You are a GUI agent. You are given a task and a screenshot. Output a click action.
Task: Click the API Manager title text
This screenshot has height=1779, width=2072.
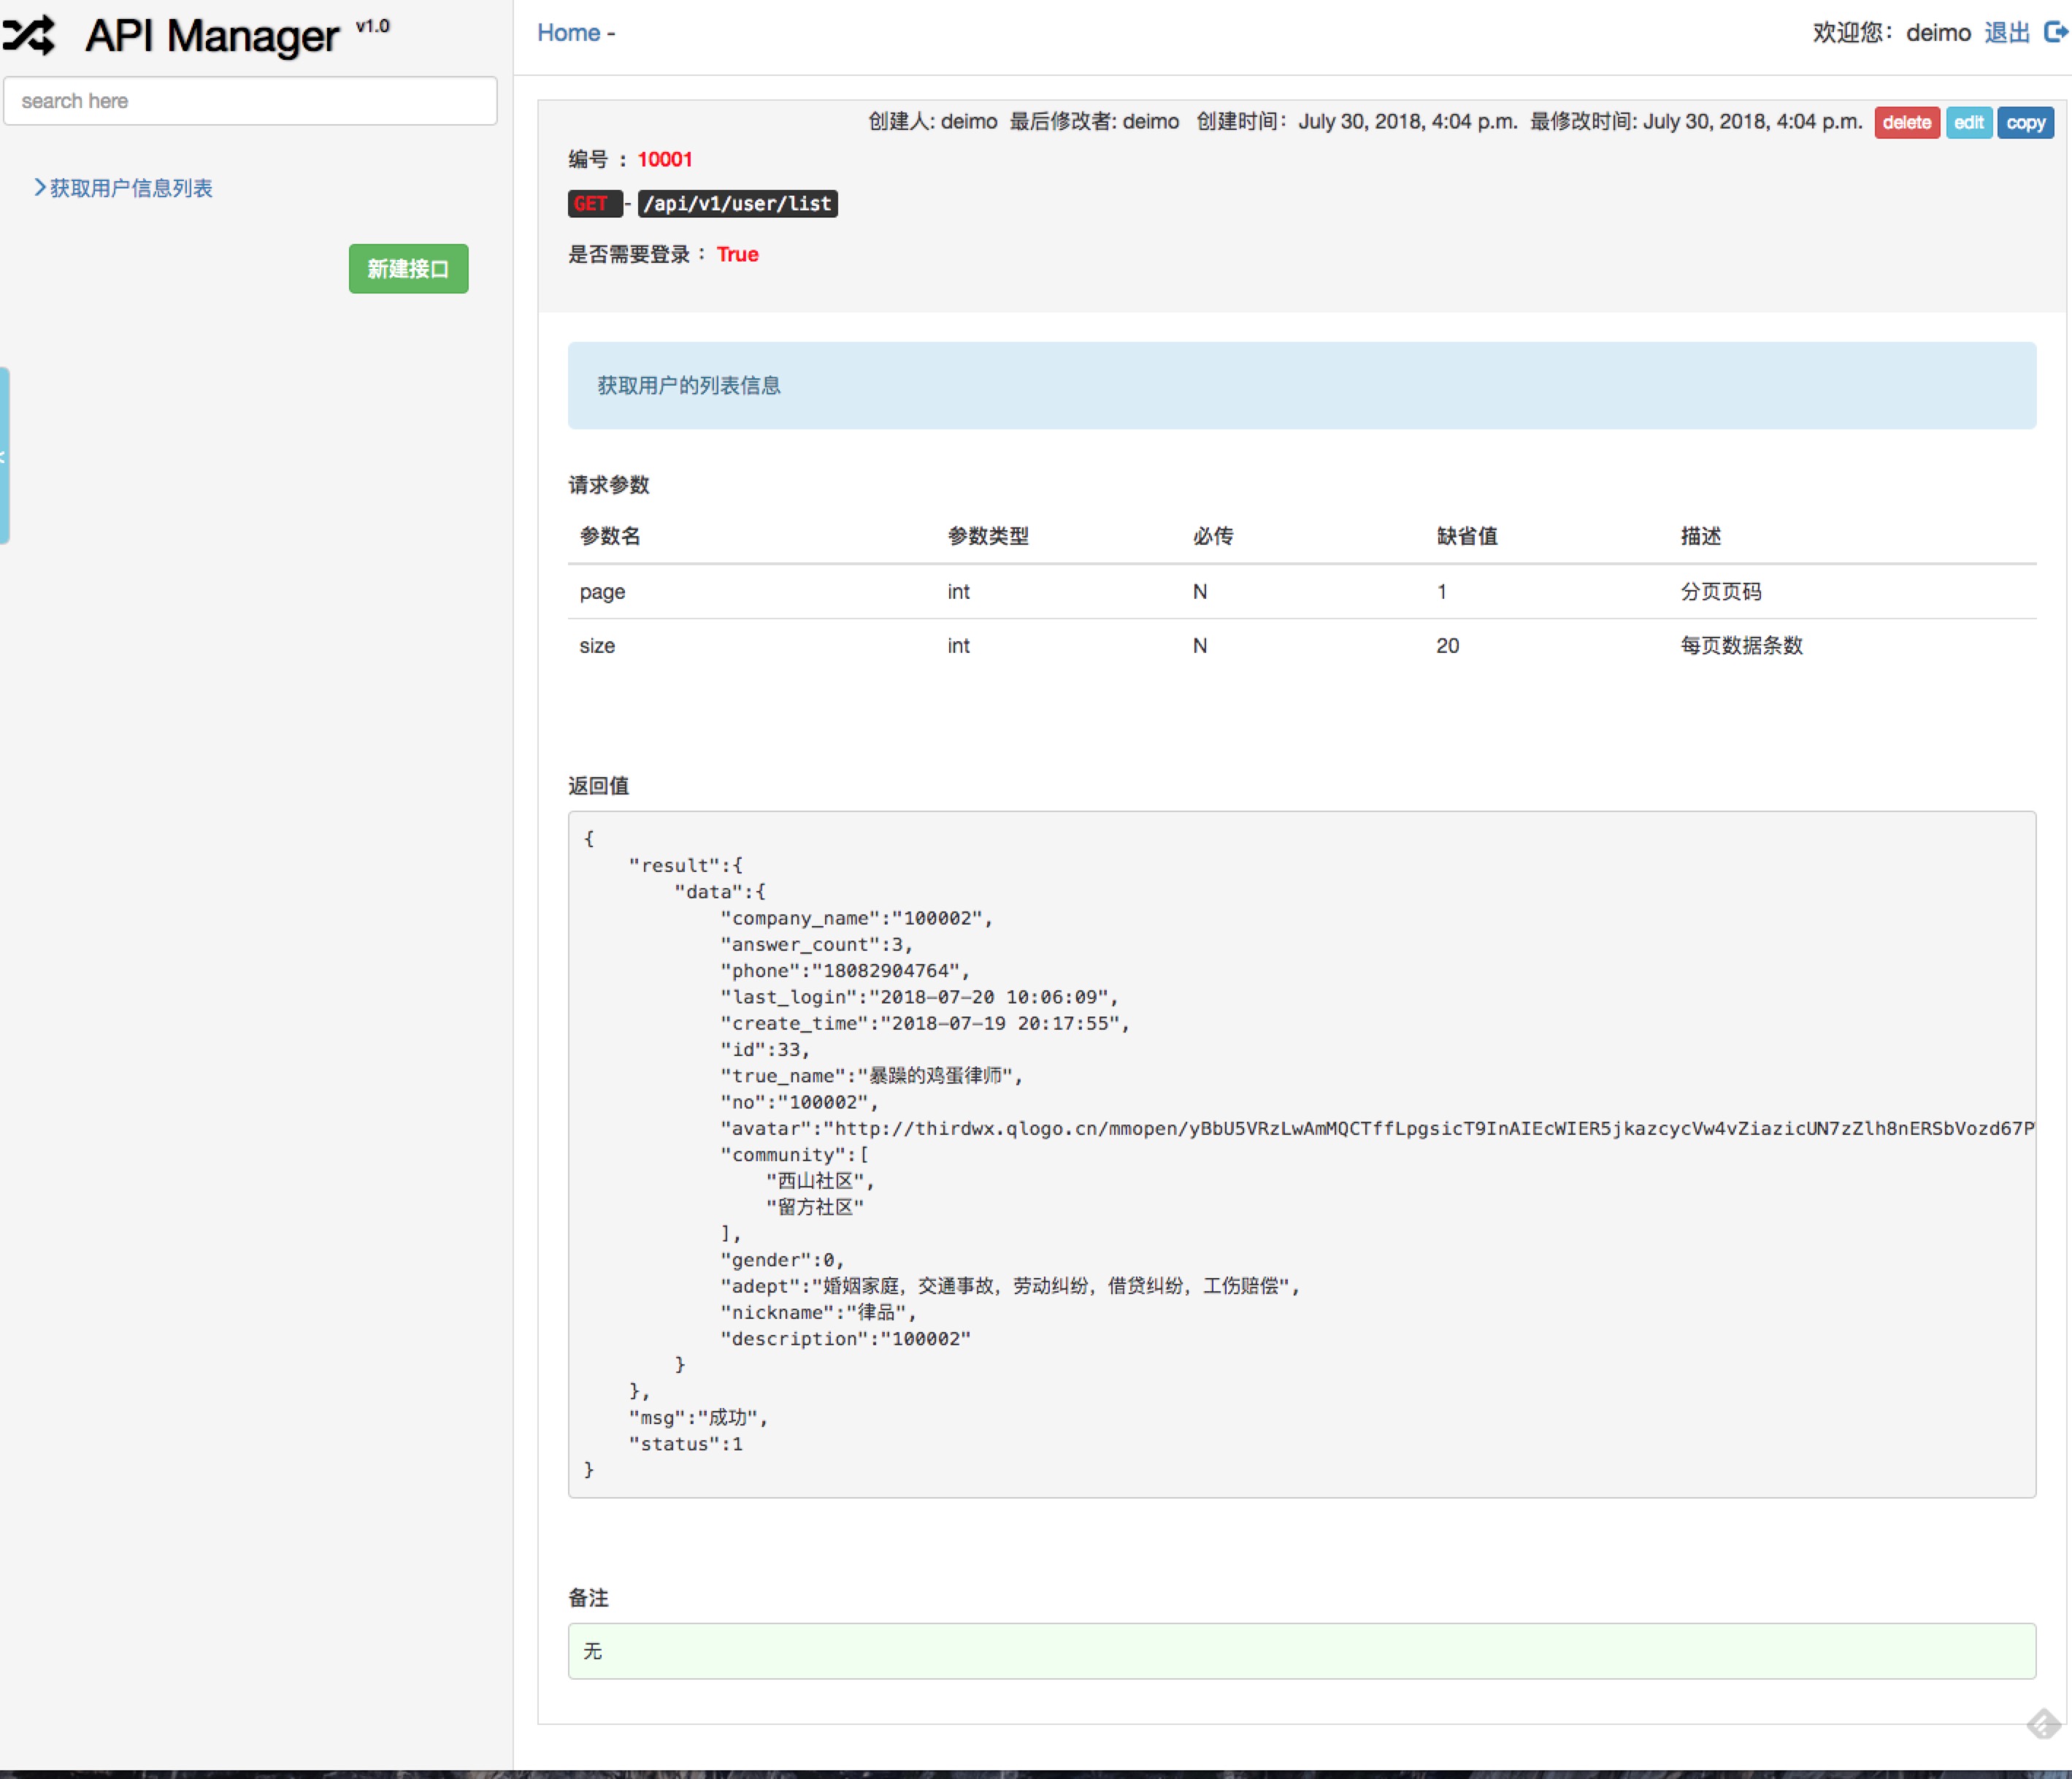pos(212,36)
